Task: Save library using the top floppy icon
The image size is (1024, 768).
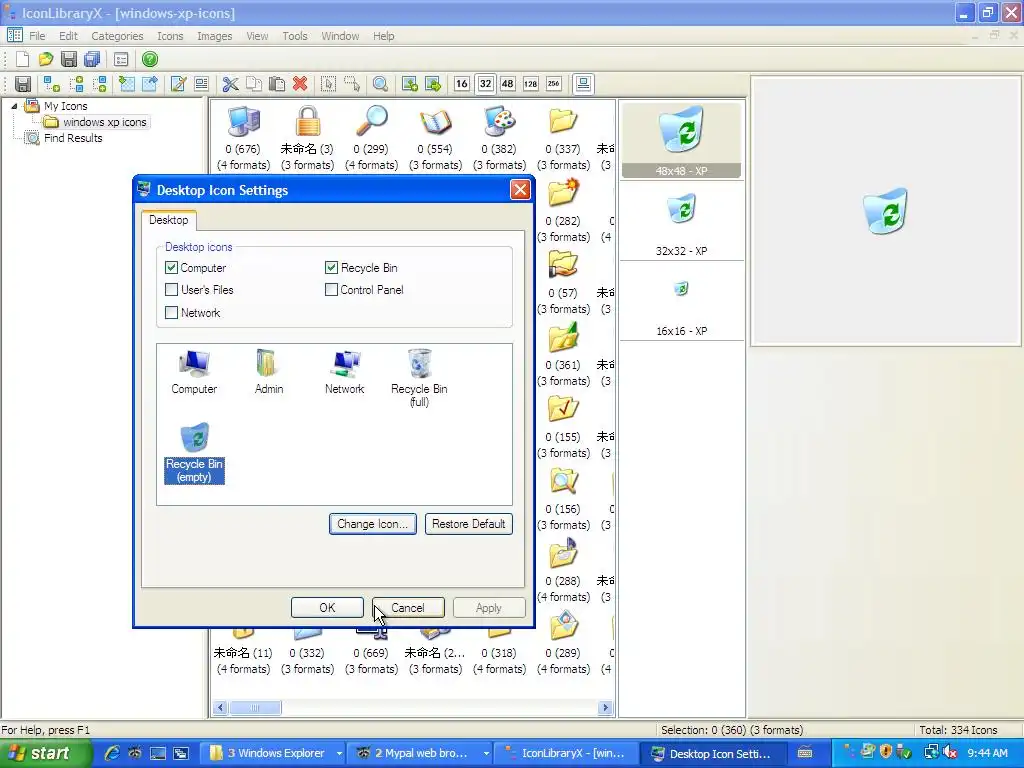Action: coord(69,59)
